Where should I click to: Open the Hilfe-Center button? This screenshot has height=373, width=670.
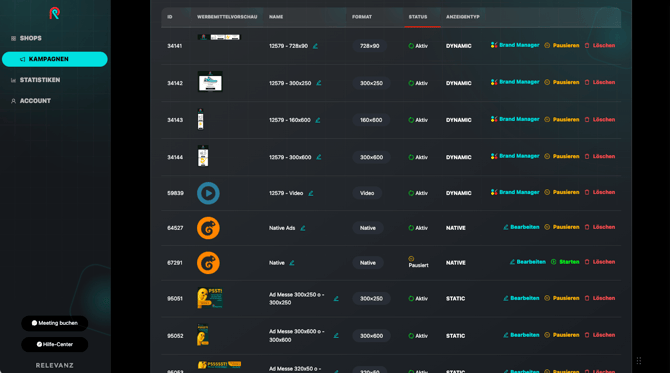[x=55, y=344]
